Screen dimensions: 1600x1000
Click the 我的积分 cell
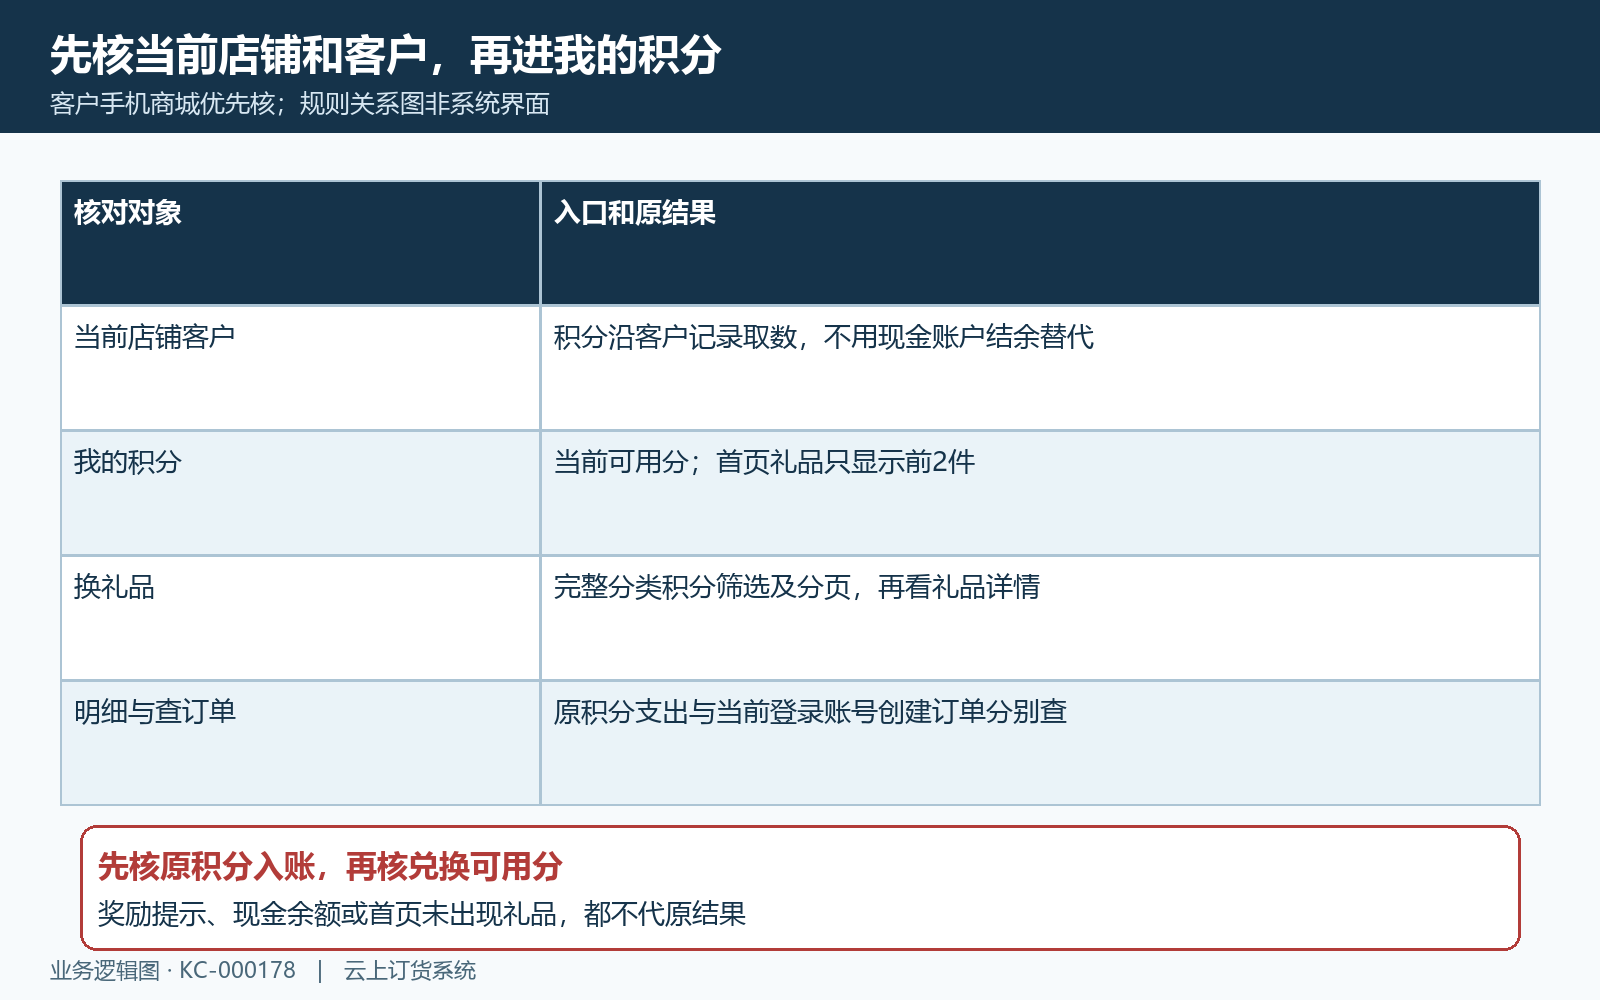301,493
